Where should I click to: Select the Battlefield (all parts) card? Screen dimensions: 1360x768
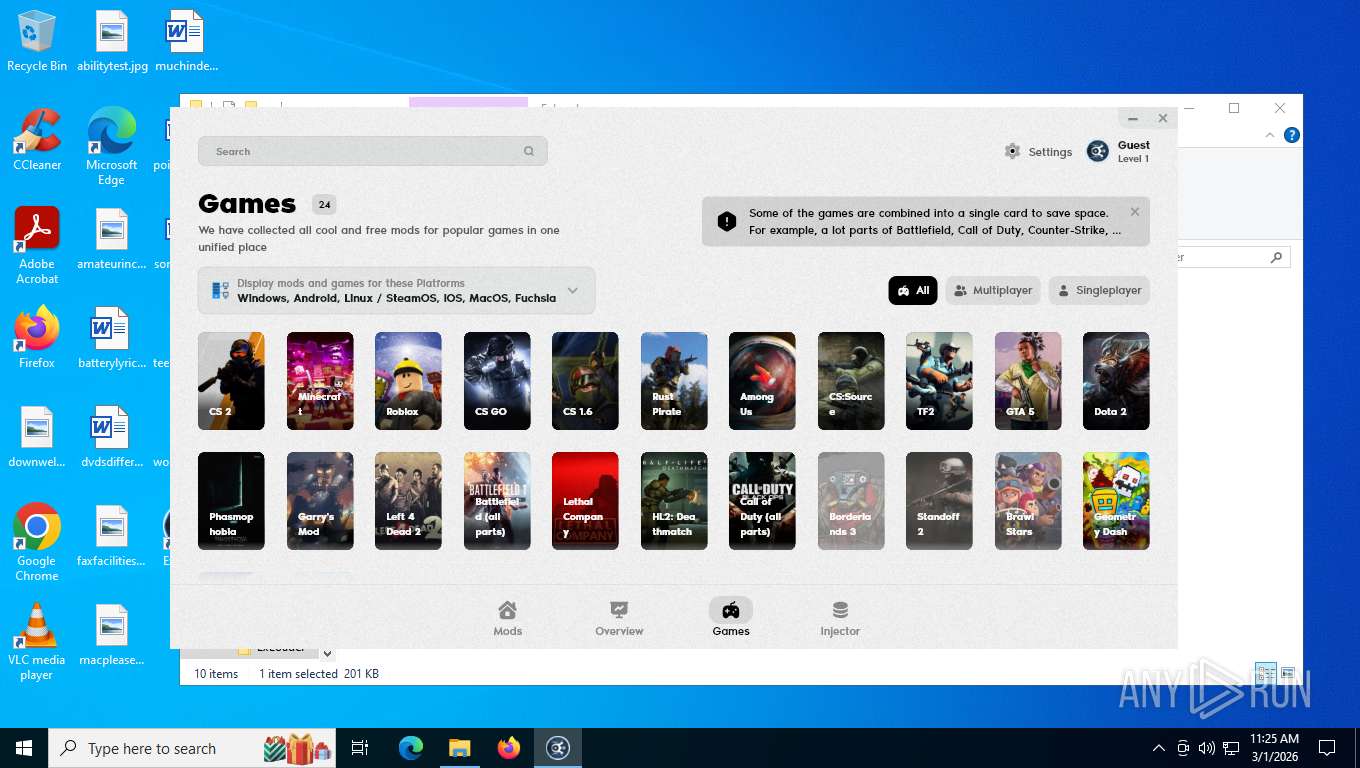pyautogui.click(x=497, y=501)
